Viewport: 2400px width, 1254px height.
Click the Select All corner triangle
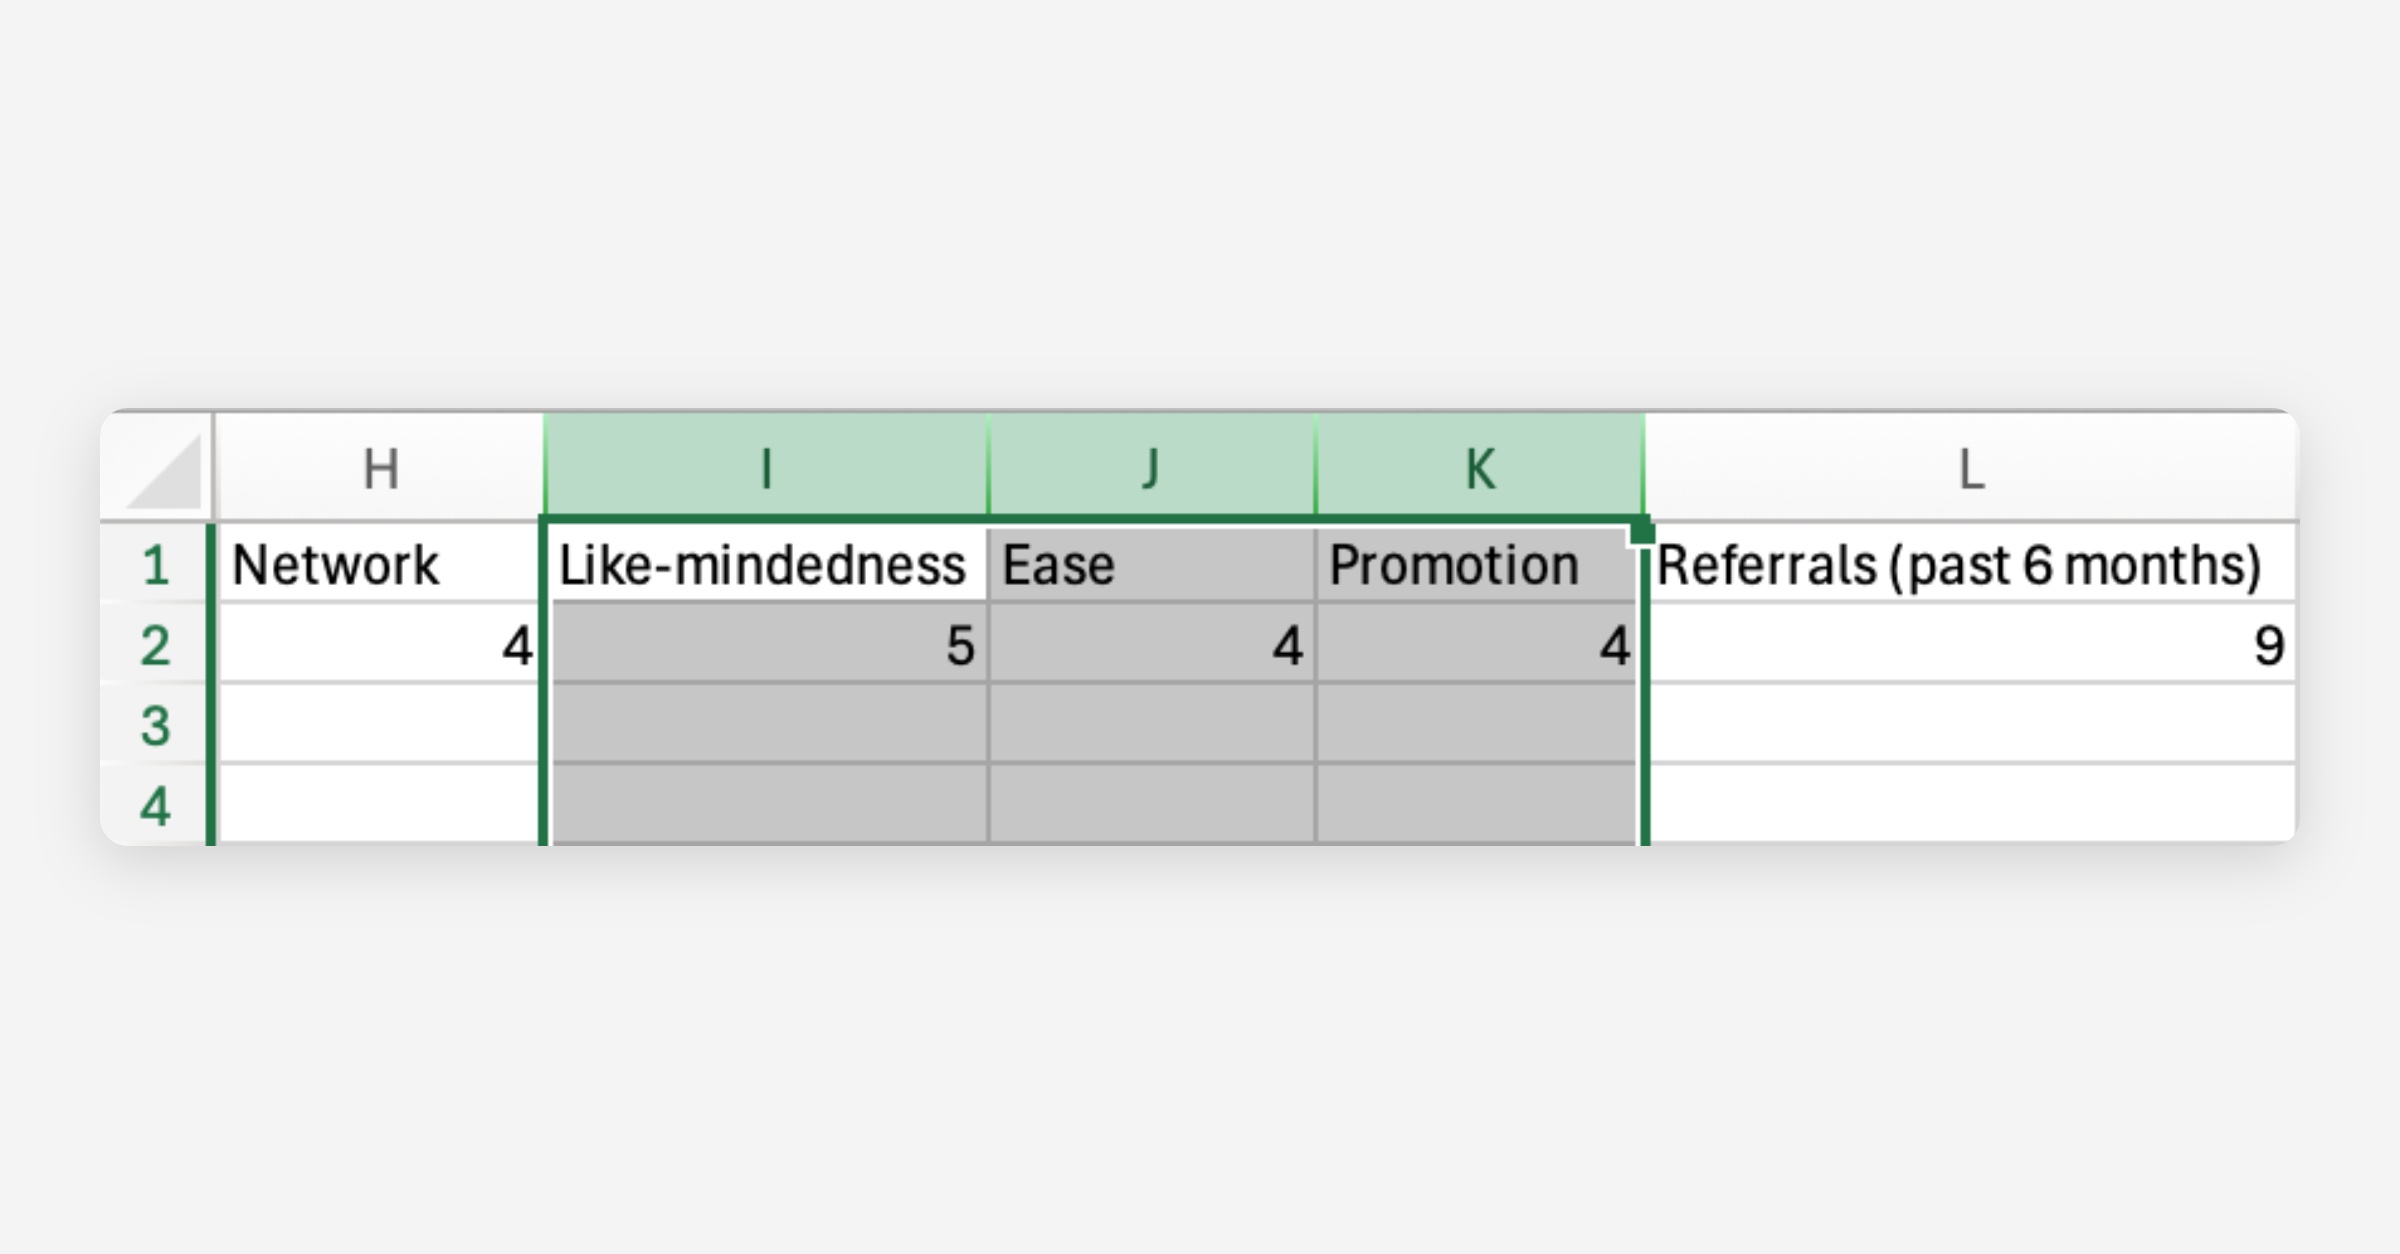pos(165,472)
